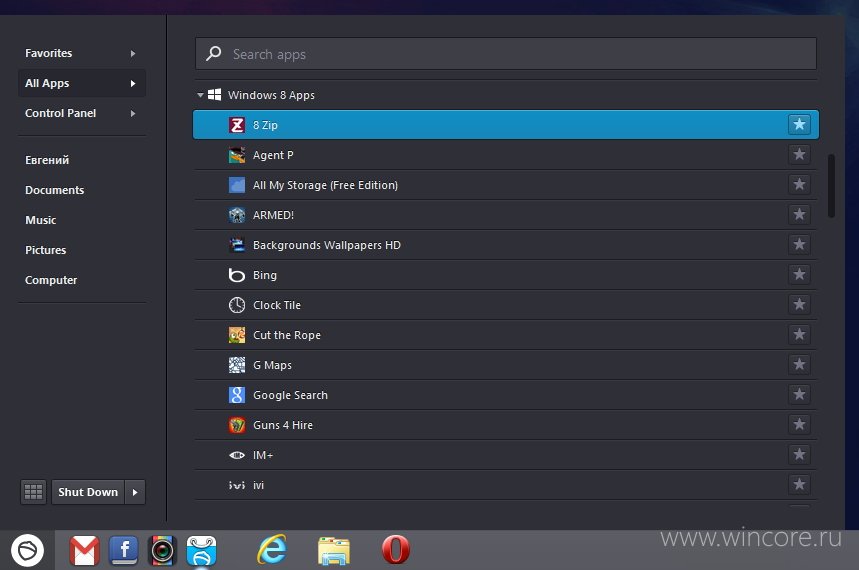Click the Google Search app icon
The image size is (859, 570).
click(x=237, y=395)
